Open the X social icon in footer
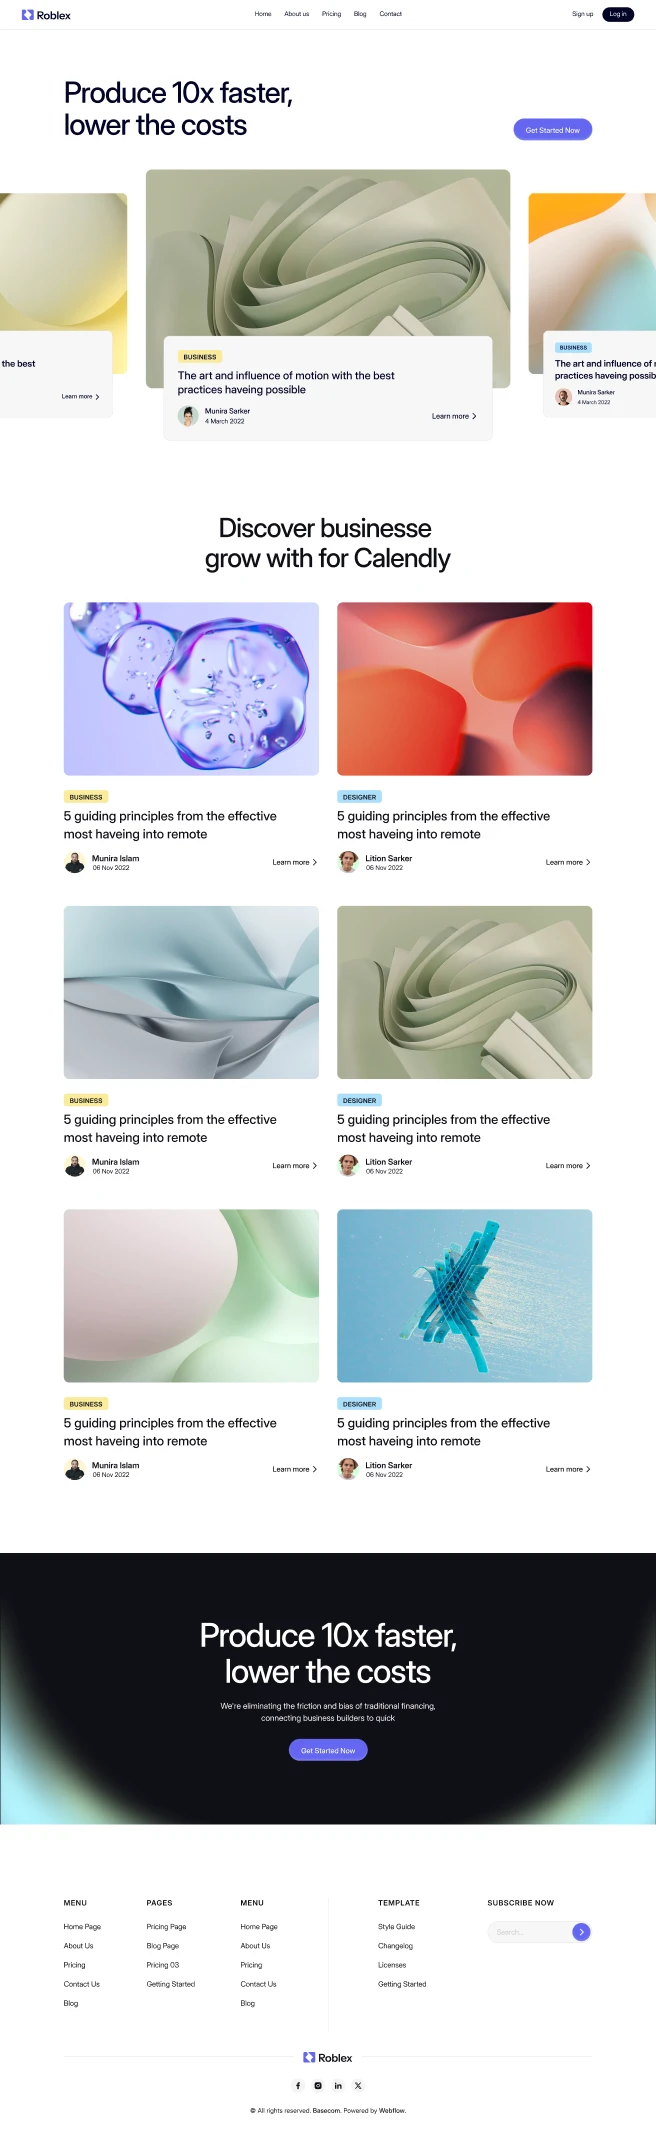Screen dimensions: 656x2156 (x=358, y=2086)
